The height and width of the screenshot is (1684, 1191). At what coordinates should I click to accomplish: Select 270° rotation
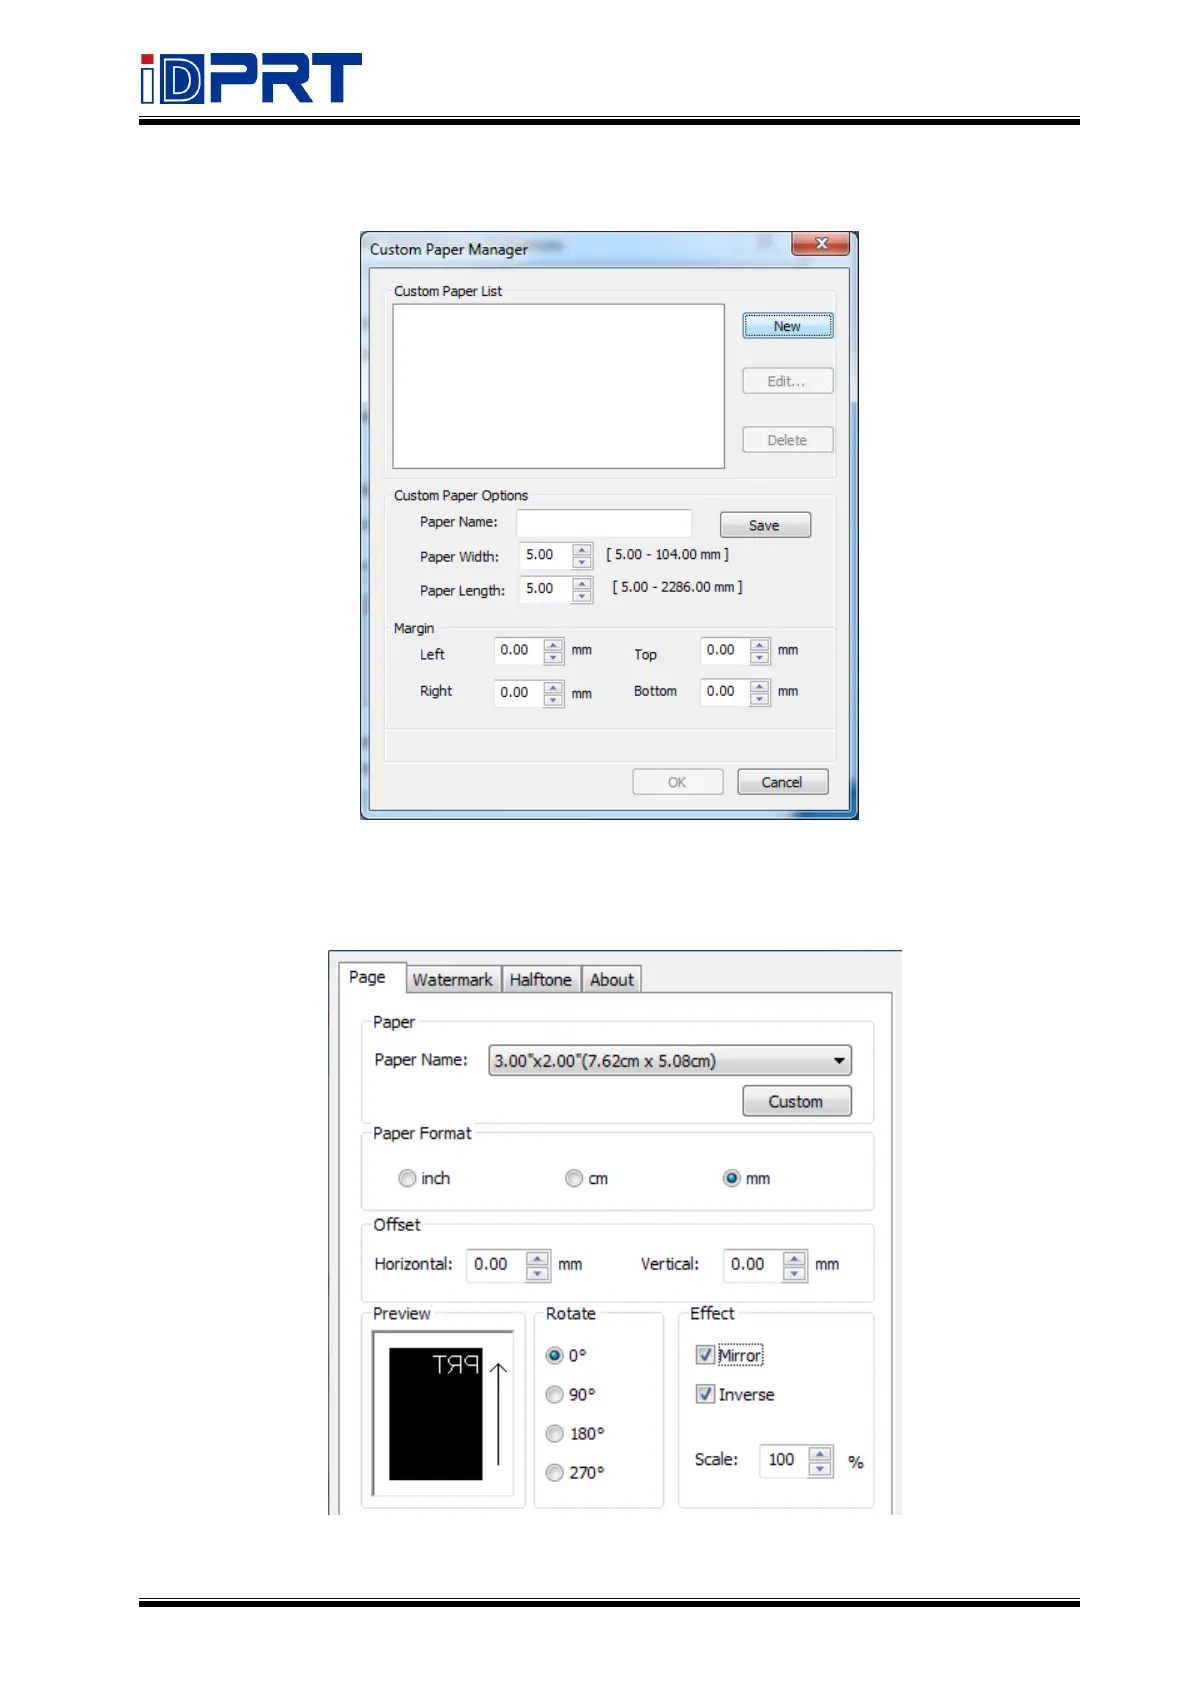pyautogui.click(x=555, y=1472)
